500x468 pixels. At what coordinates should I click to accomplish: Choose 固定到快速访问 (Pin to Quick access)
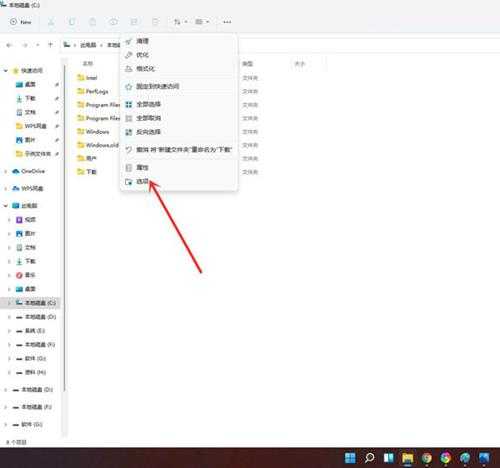pos(179,87)
